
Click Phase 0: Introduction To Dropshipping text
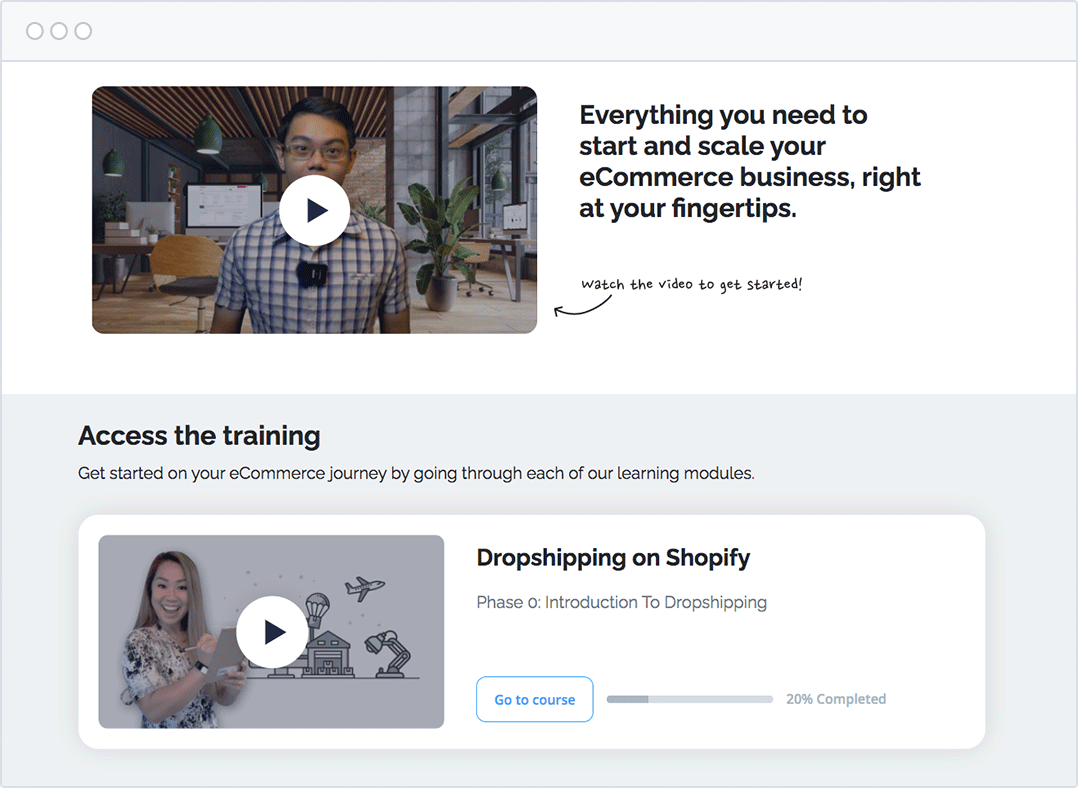622,602
